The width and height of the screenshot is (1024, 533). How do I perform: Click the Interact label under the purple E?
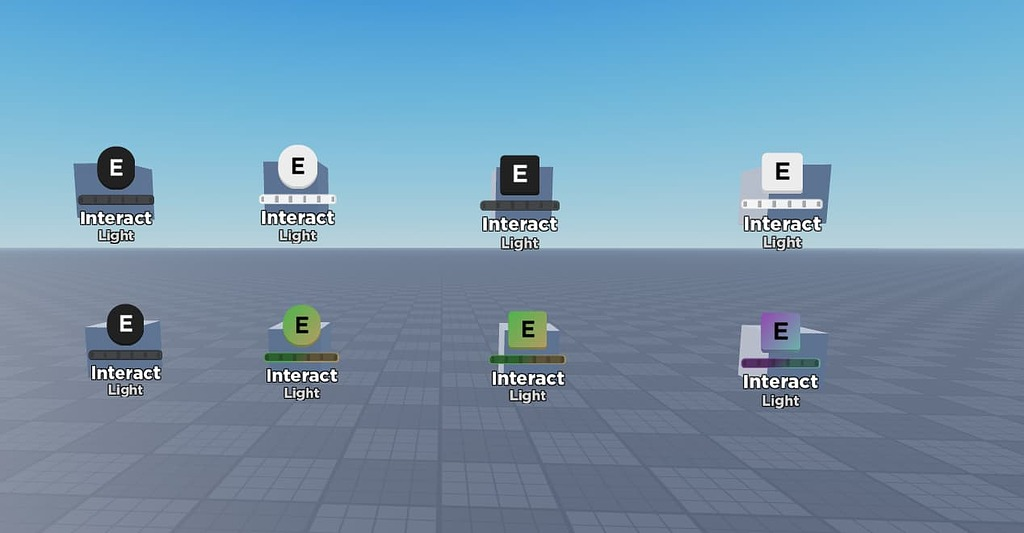point(780,381)
